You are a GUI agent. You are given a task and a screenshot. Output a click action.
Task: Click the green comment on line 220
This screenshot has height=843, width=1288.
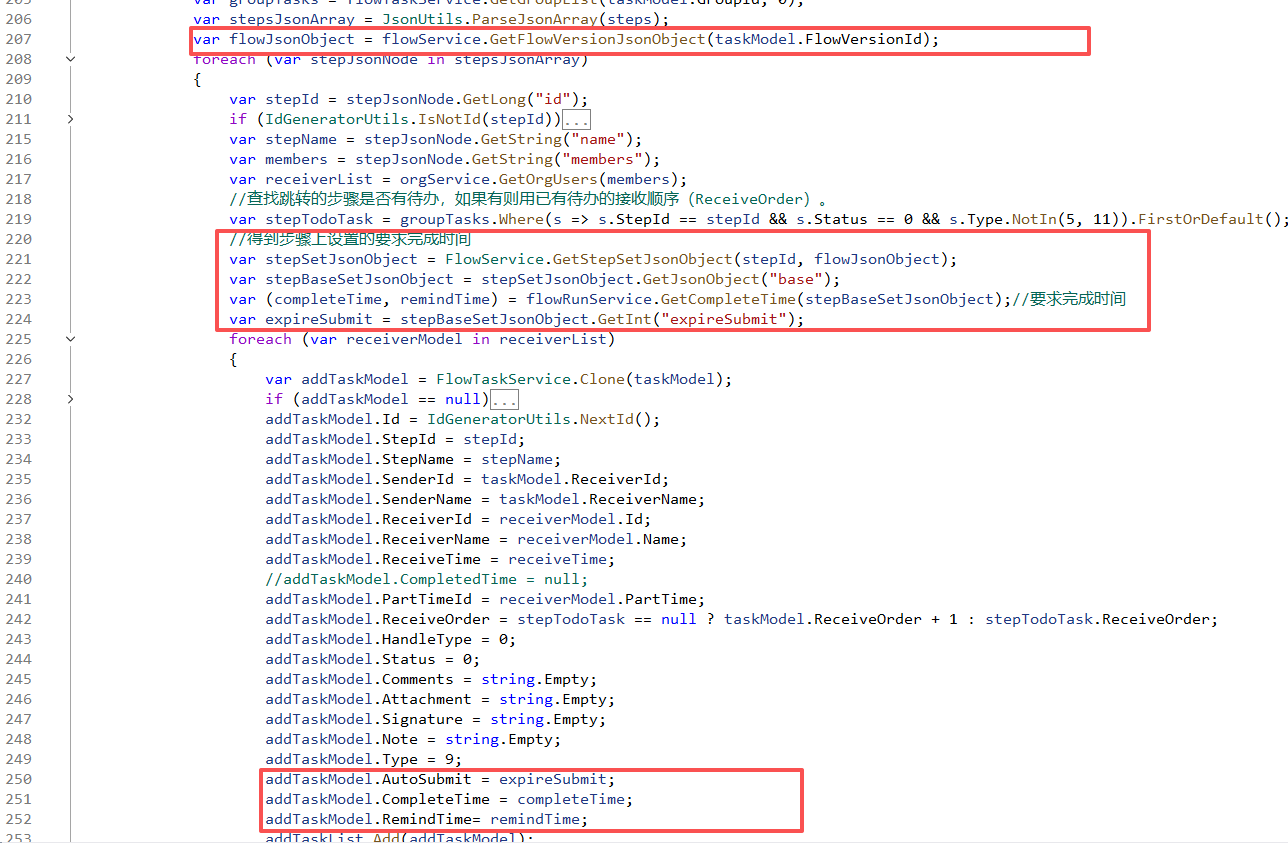point(349,239)
